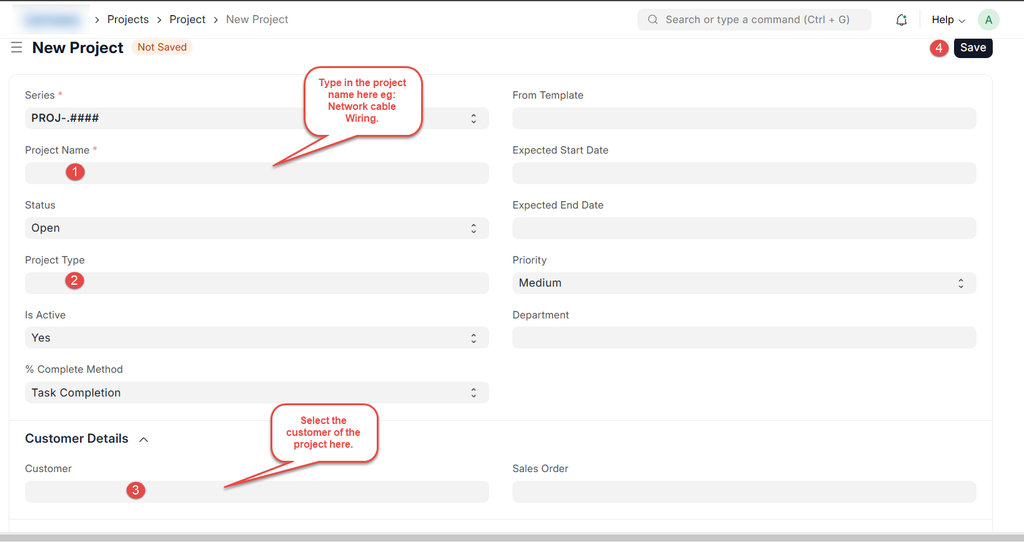Open the % Complete Method dropdown
The height and width of the screenshot is (542, 1024).
click(x=256, y=393)
